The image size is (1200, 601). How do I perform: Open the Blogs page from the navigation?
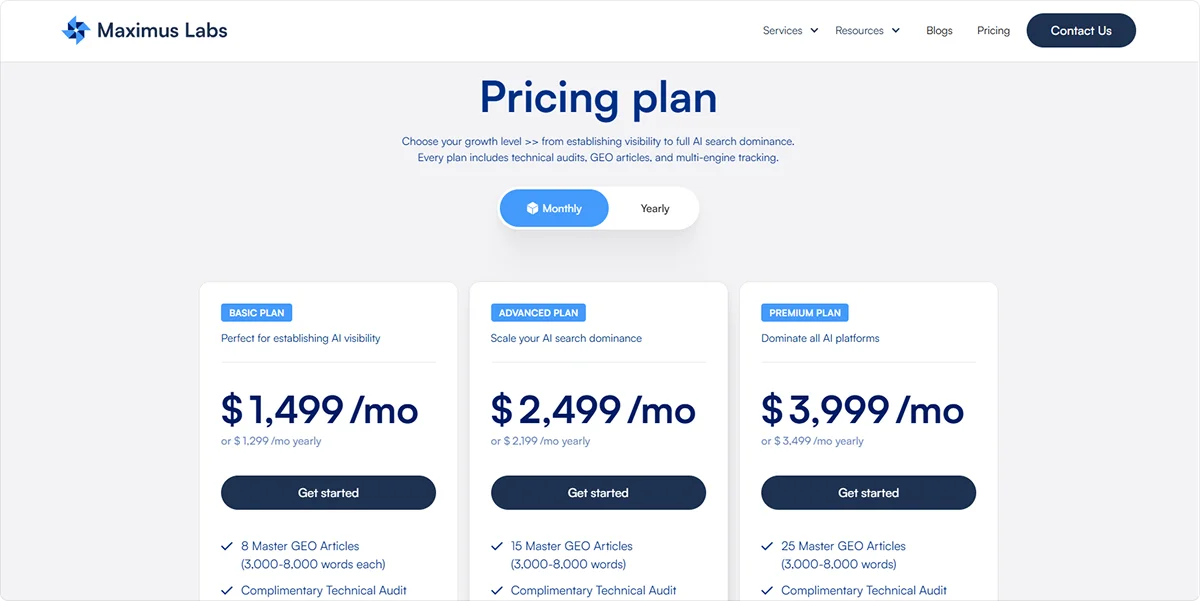point(939,30)
